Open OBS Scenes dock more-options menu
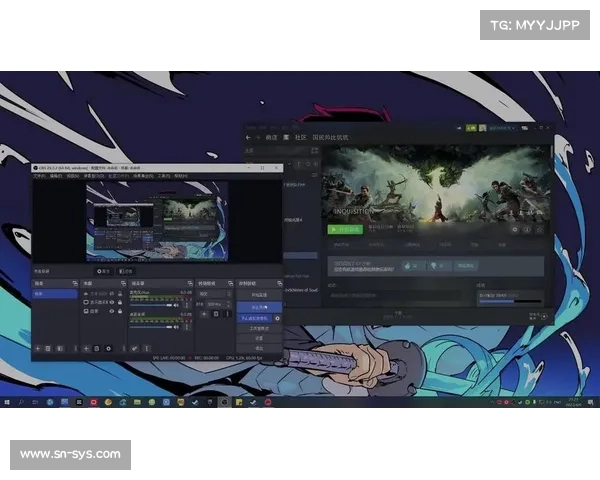Screen dimensions: 600x480 [75, 348]
